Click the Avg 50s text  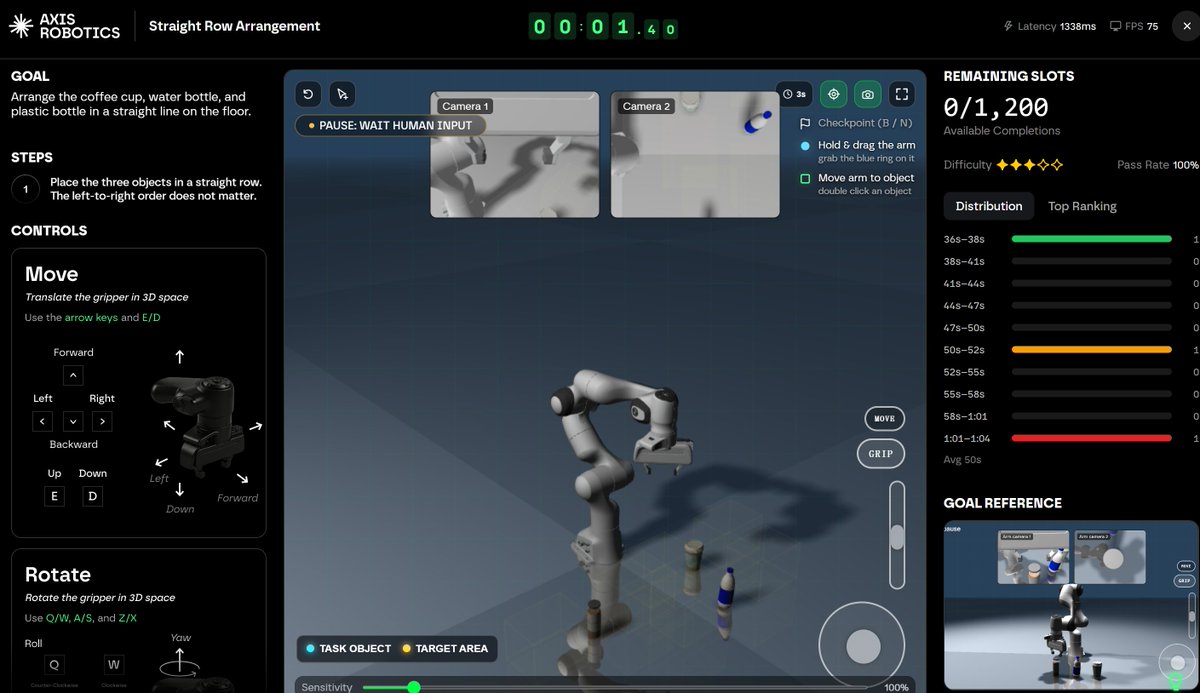(962, 460)
